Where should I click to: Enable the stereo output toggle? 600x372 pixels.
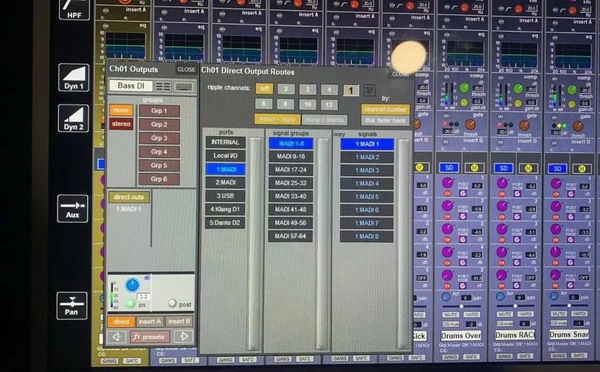pyautogui.click(x=121, y=124)
